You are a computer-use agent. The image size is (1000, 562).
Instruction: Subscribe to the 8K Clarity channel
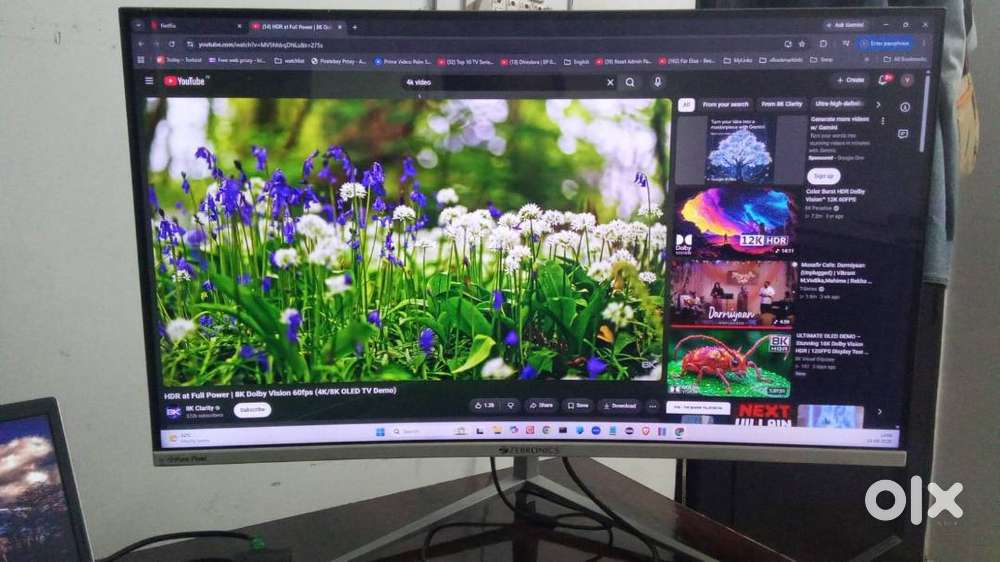click(252, 410)
